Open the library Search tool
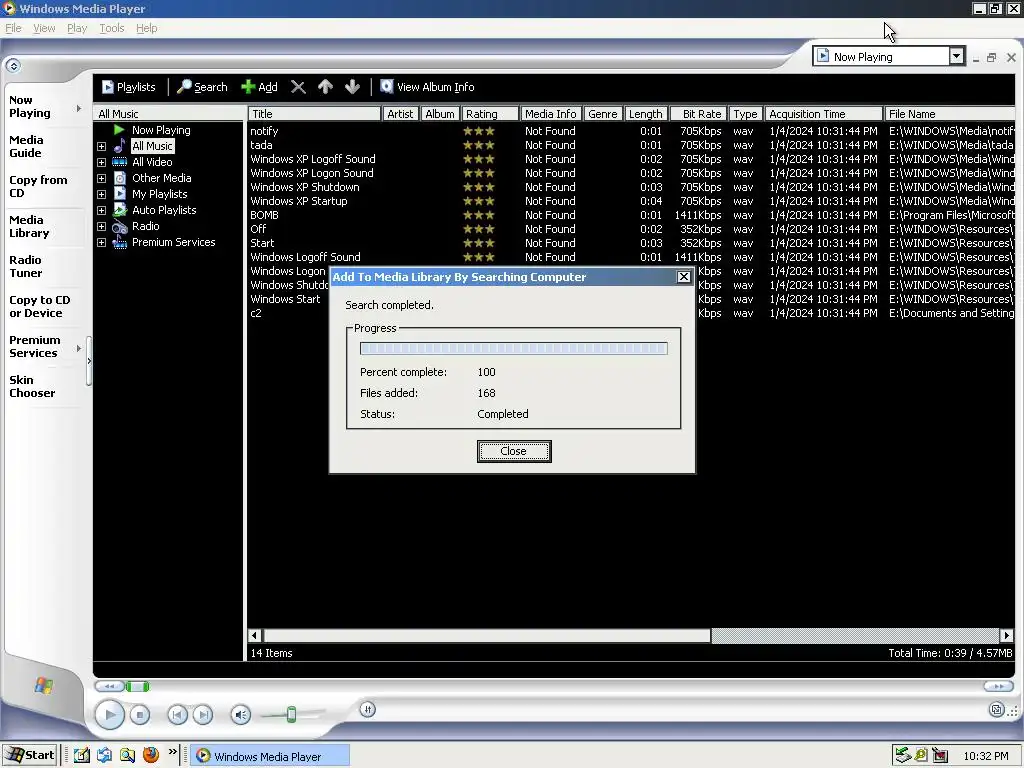This screenshot has width=1024, height=768. pyautogui.click(x=202, y=87)
